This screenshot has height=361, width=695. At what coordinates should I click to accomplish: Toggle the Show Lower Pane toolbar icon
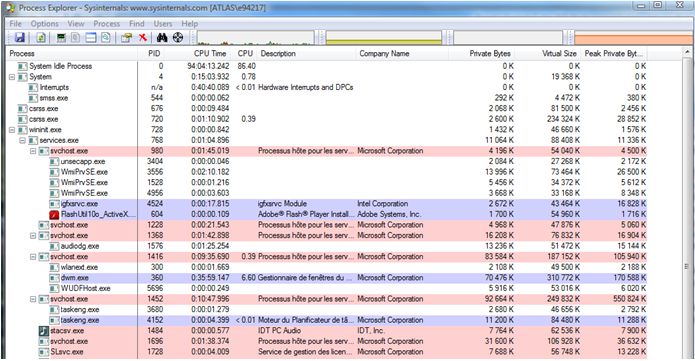91,38
